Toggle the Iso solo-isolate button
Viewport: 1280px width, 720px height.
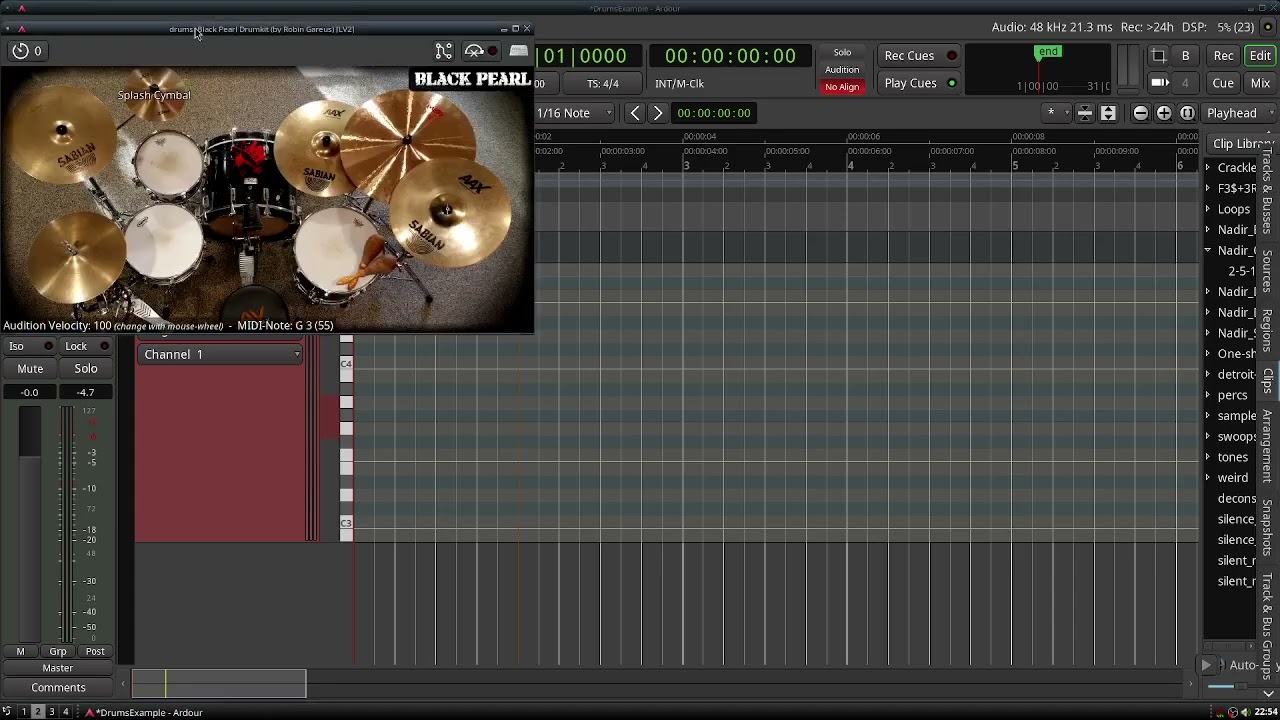coord(29,346)
